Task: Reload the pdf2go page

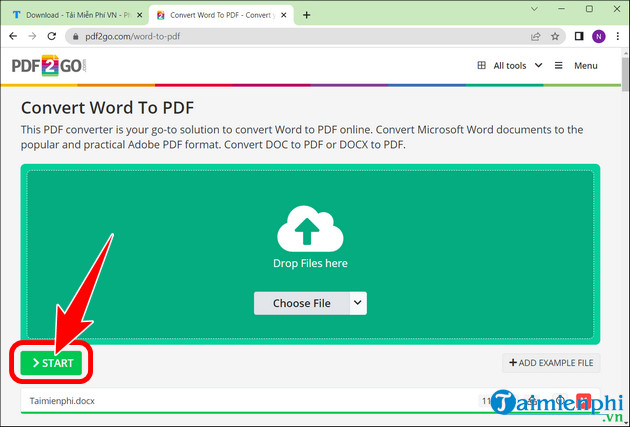Action: pos(52,37)
